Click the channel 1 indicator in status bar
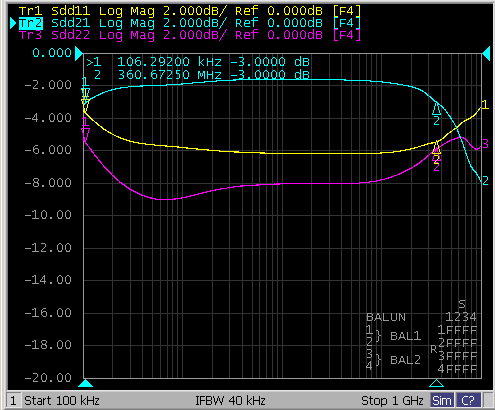495x410 pixels. [x=13, y=400]
